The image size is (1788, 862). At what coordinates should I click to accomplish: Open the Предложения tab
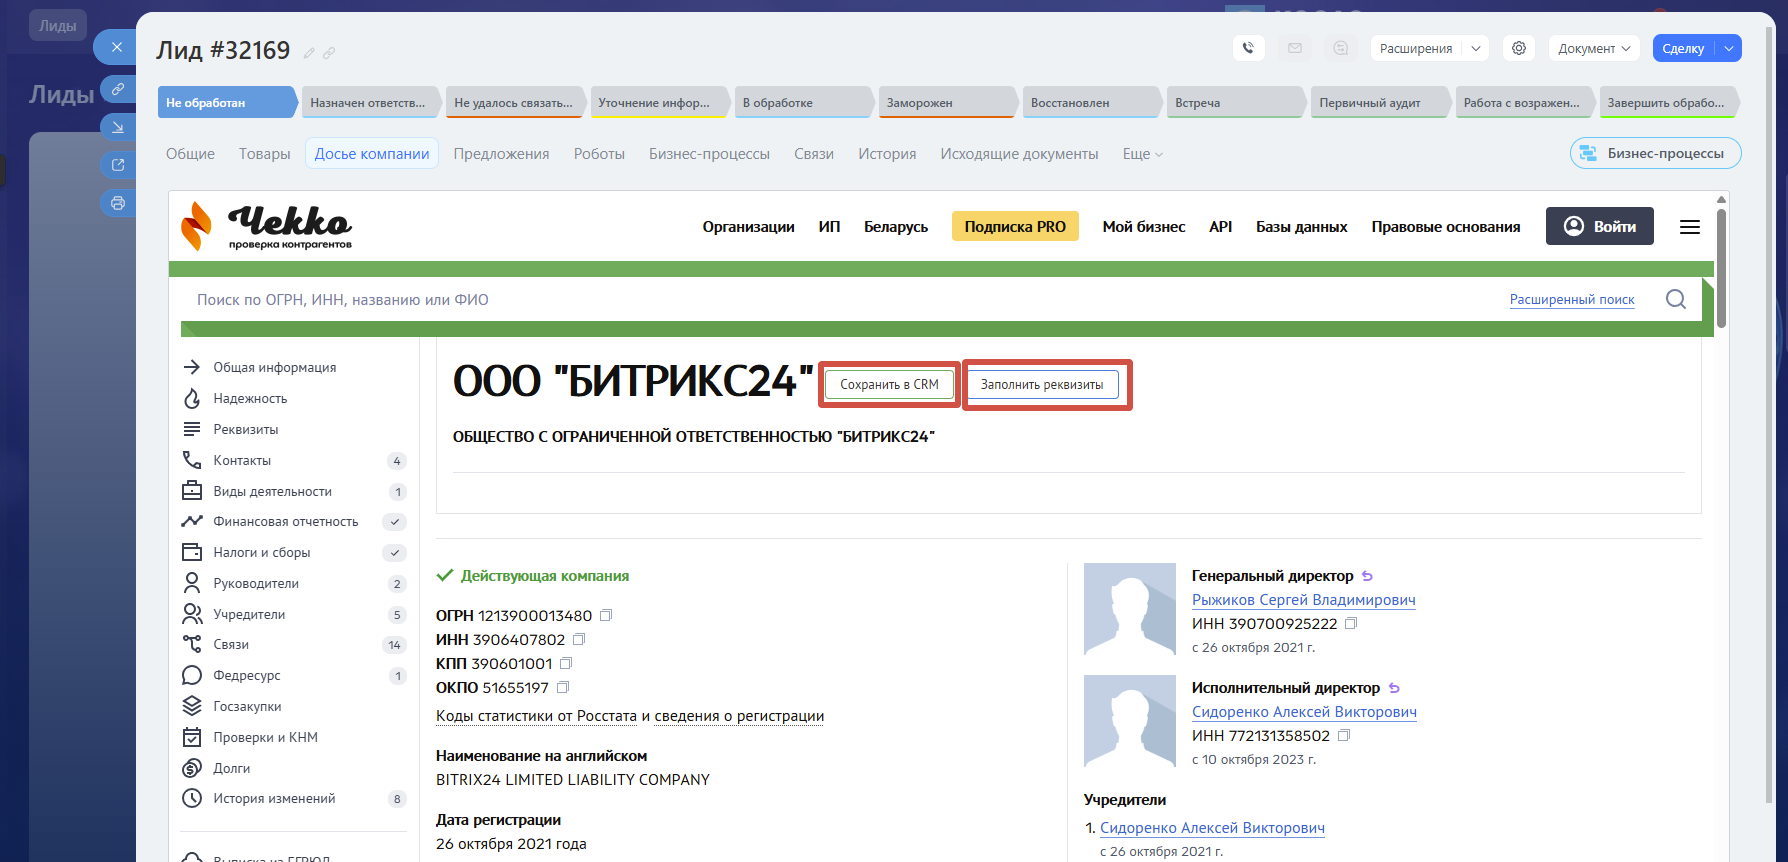pyautogui.click(x=502, y=154)
